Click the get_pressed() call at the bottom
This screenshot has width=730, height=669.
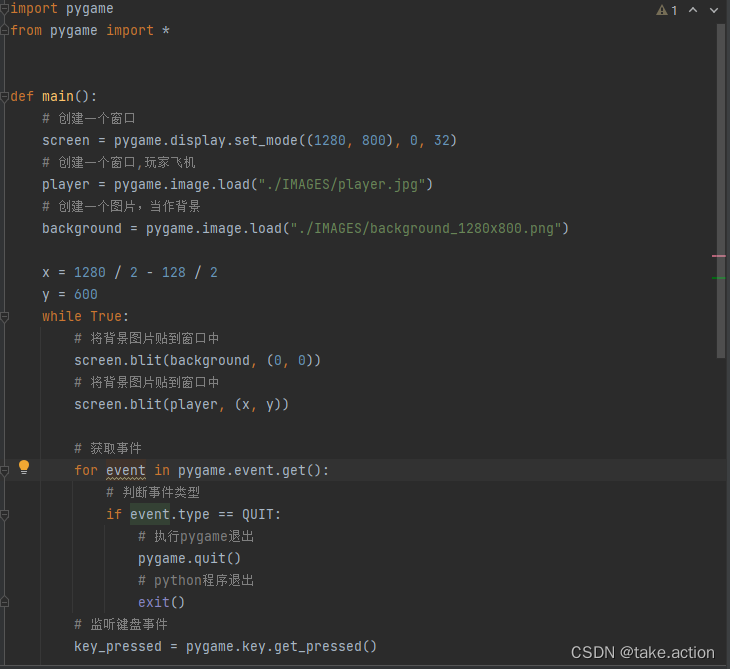click(x=325, y=646)
